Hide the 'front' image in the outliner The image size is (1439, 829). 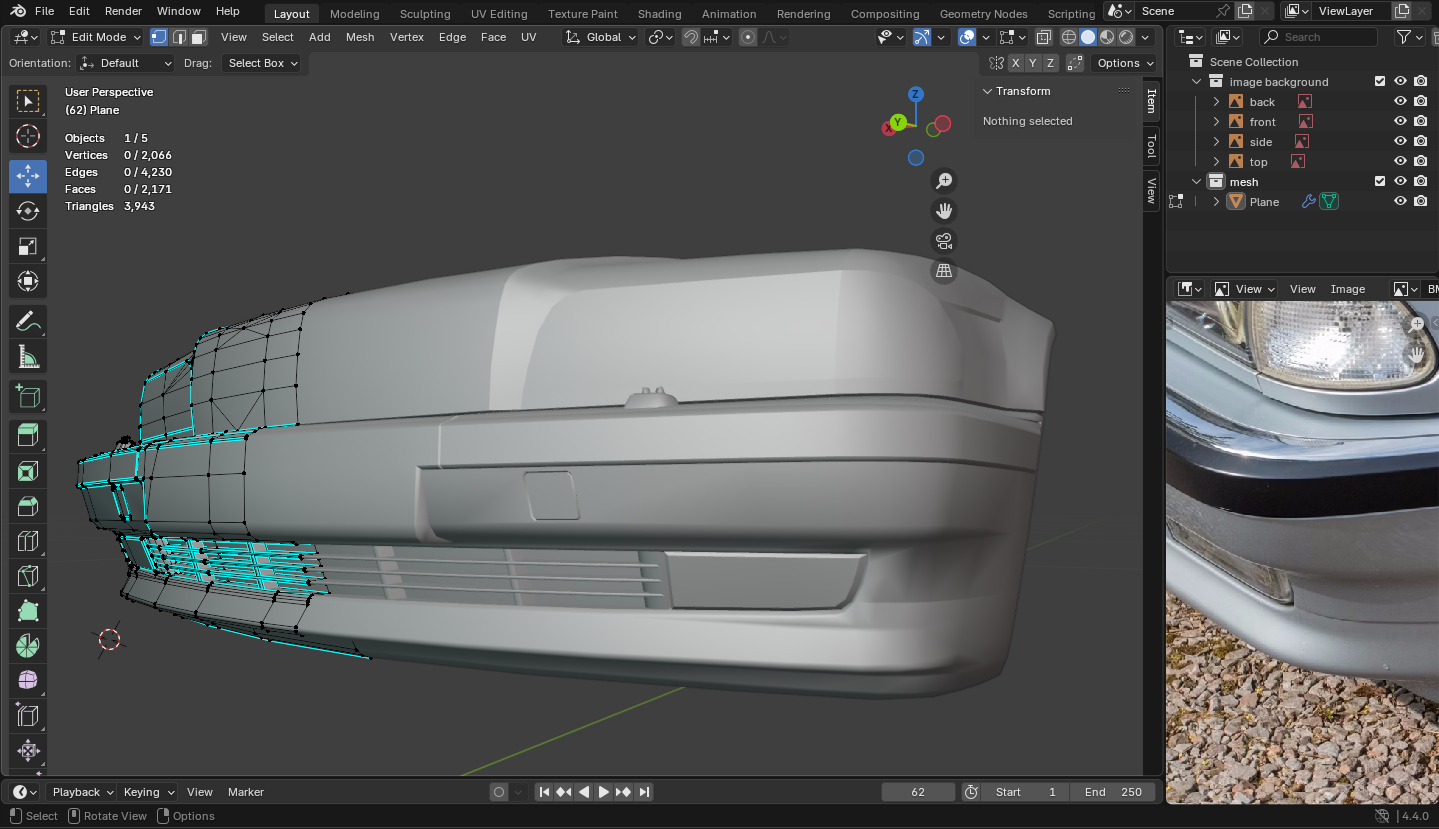[1400, 122]
